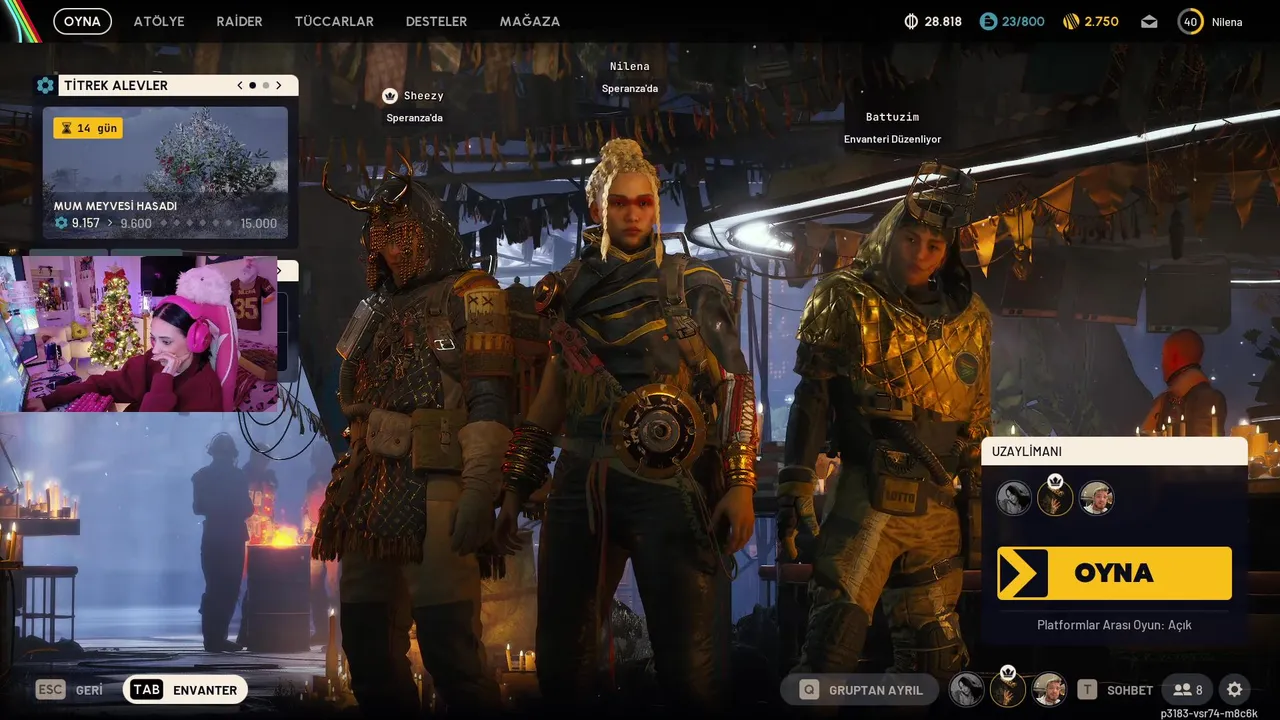
Task: Click crowned party avatar in bottom bar
Action: [1008, 688]
